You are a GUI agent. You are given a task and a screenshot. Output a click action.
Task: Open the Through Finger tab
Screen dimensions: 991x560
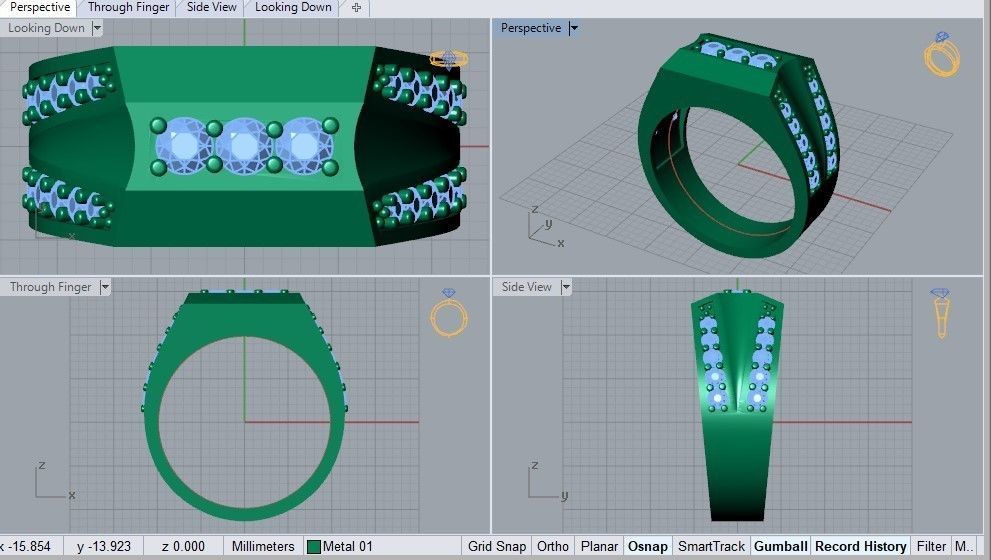pos(128,8)
